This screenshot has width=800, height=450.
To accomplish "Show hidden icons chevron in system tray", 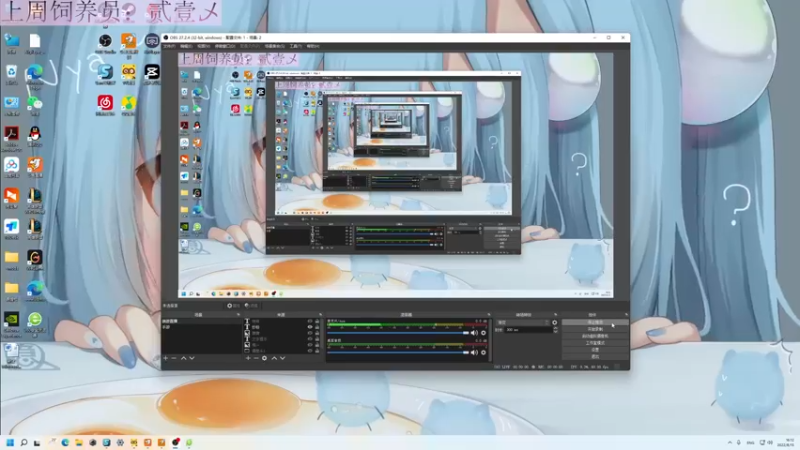I will [730, 443].
